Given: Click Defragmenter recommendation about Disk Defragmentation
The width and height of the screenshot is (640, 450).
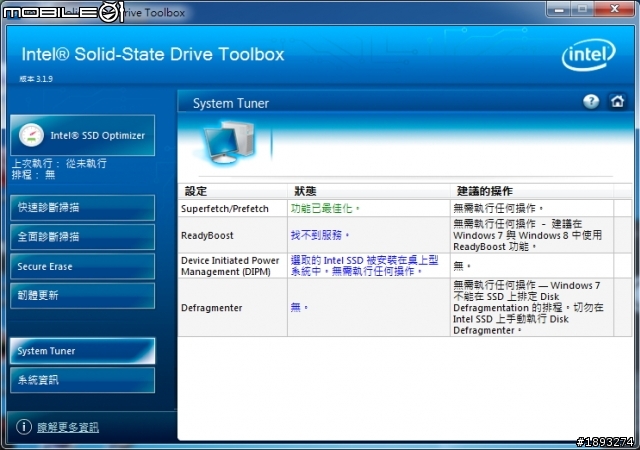Looking at the screenshot, I should (528, 307).
